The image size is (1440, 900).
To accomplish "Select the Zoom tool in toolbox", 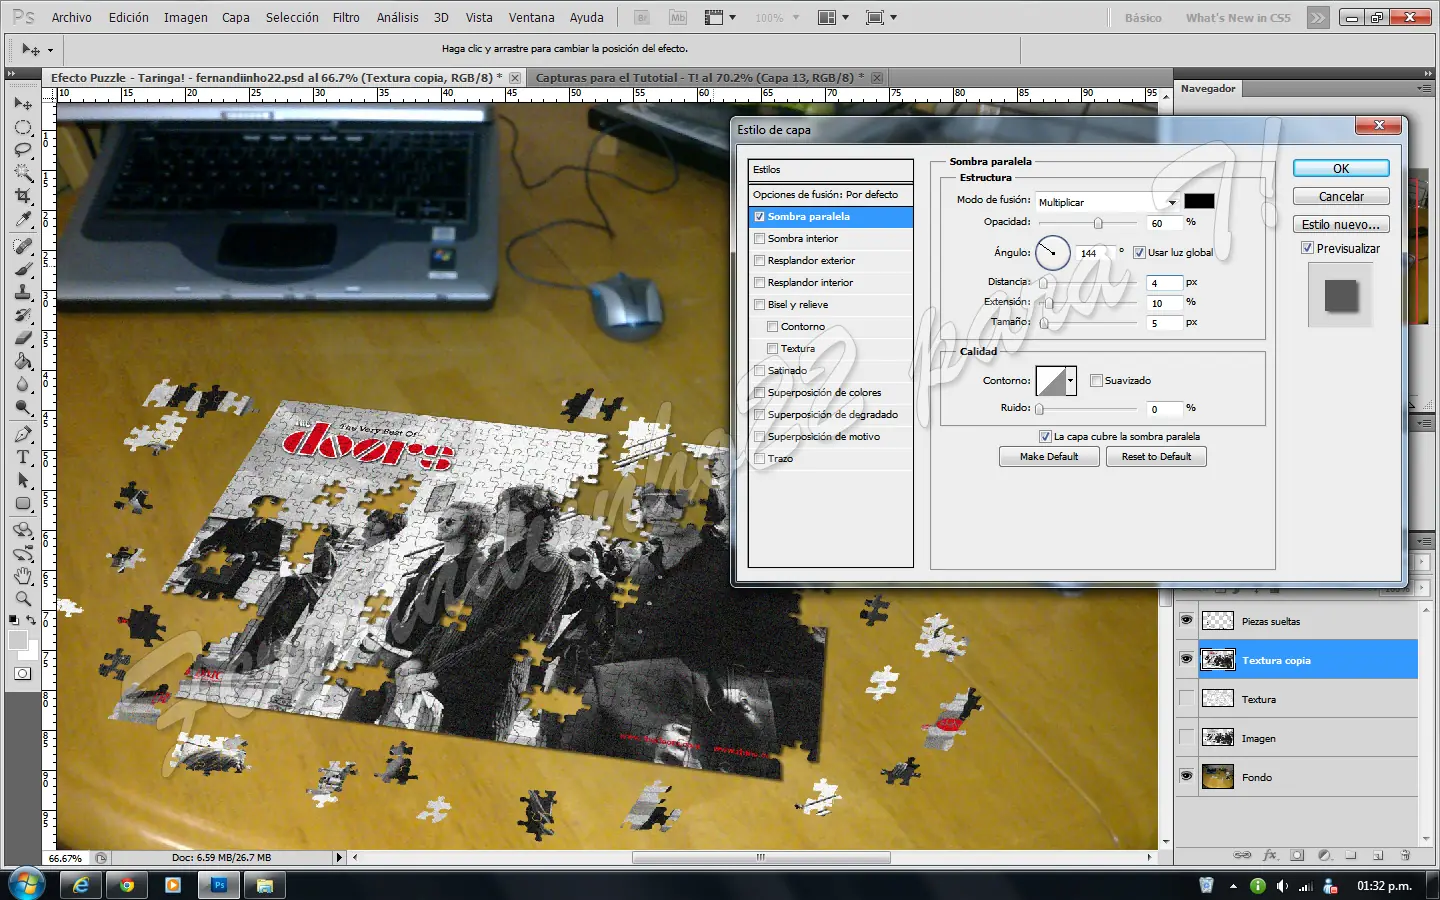I will (23, 599).
